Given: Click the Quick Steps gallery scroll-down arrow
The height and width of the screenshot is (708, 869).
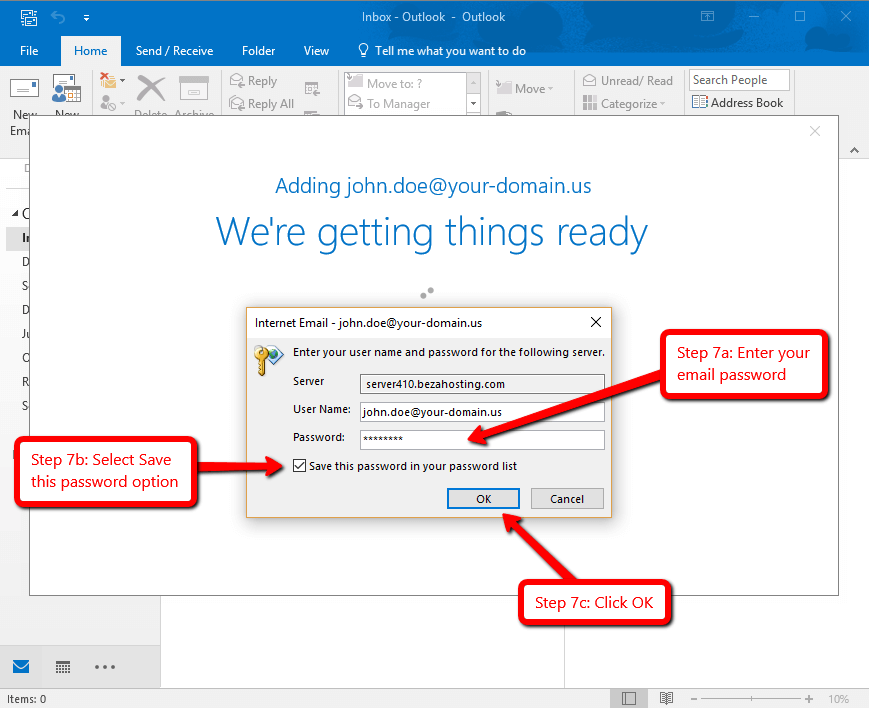Looking at the screenshot, I should click(x=473, y=103).
